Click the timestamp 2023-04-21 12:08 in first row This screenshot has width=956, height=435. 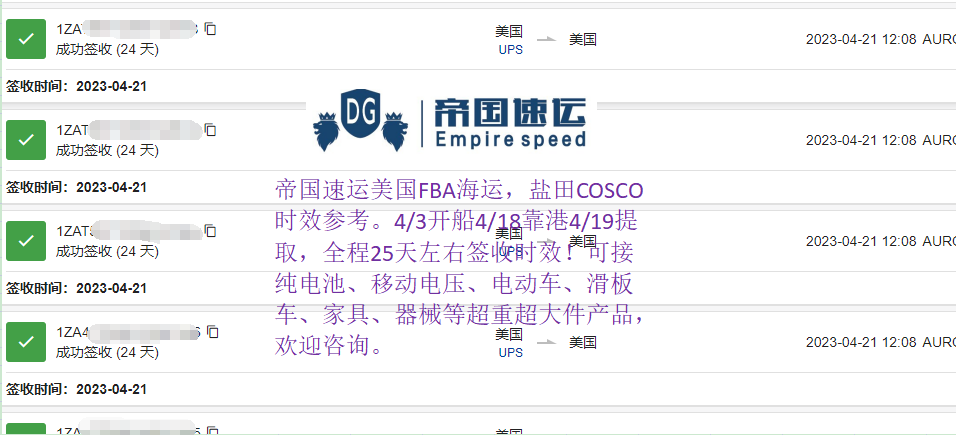tap(861, 39)
